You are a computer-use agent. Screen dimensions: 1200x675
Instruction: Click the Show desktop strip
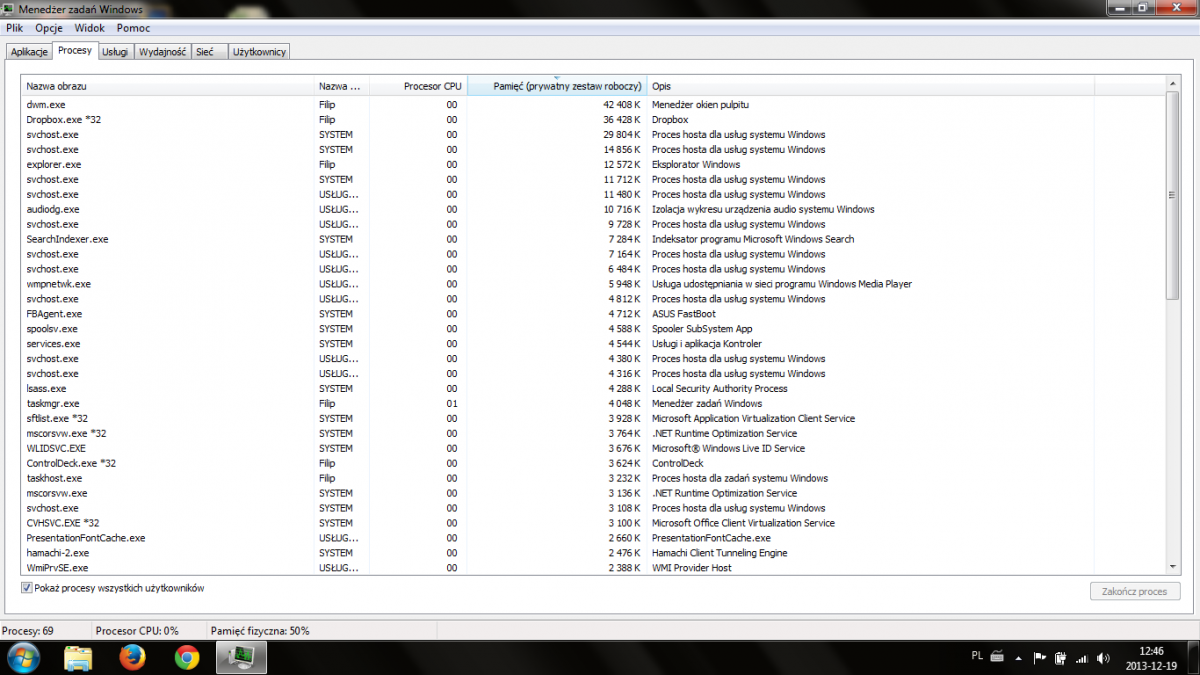(x=1193, y=657)
